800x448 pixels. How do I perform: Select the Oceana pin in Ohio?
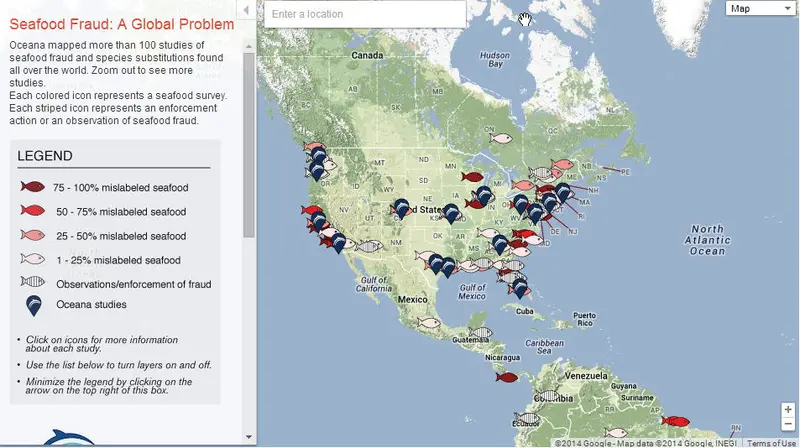coord(520,204)
